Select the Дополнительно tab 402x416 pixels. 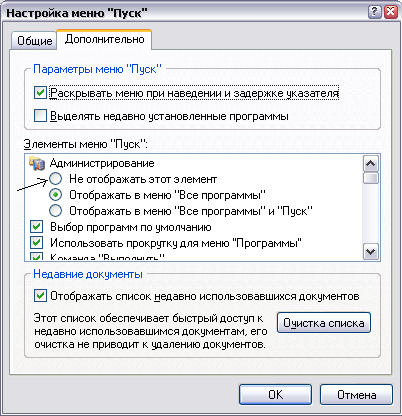[x=104, y=39]
